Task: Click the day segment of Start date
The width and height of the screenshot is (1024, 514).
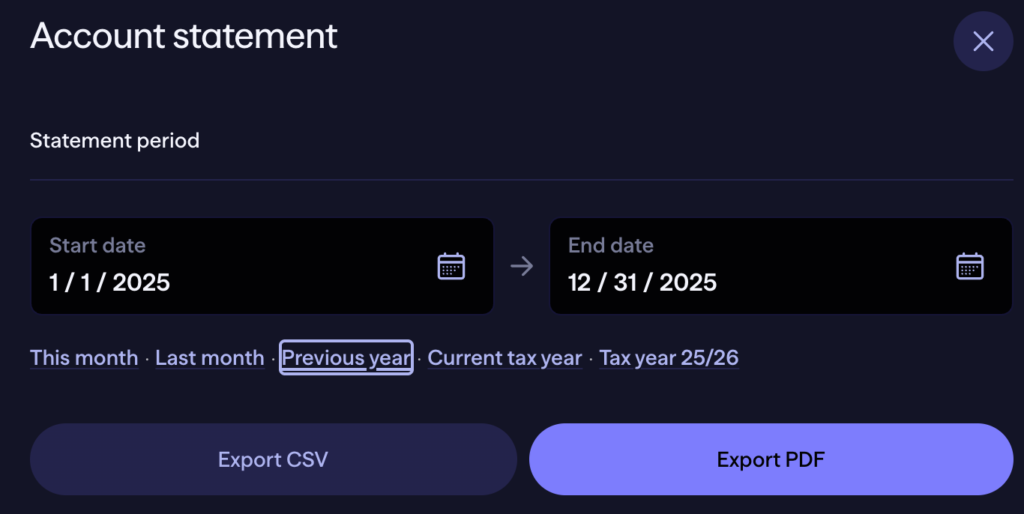Action: click(x=84, y=283)
